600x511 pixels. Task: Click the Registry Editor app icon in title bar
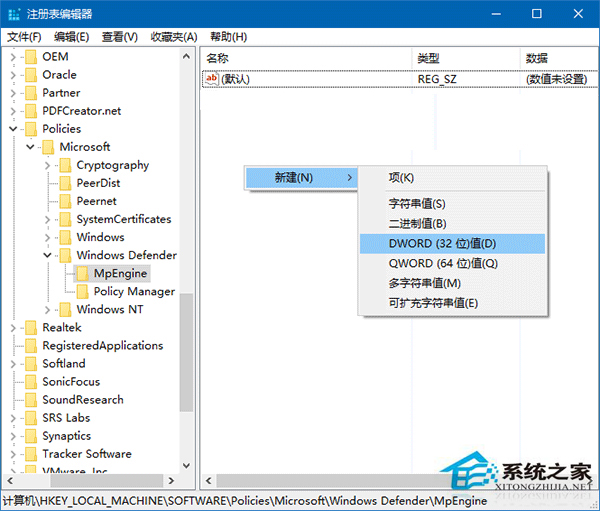(x=14, y=14)
